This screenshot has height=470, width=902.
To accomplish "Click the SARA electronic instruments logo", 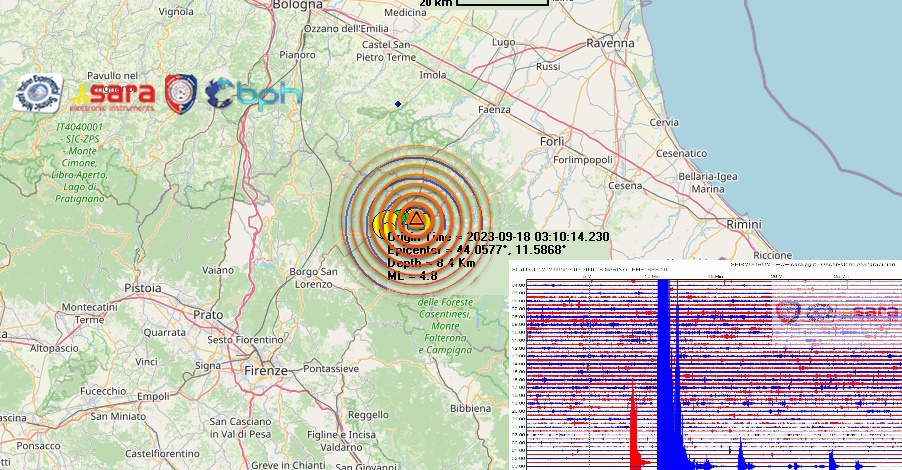I will tap(112, 94).
